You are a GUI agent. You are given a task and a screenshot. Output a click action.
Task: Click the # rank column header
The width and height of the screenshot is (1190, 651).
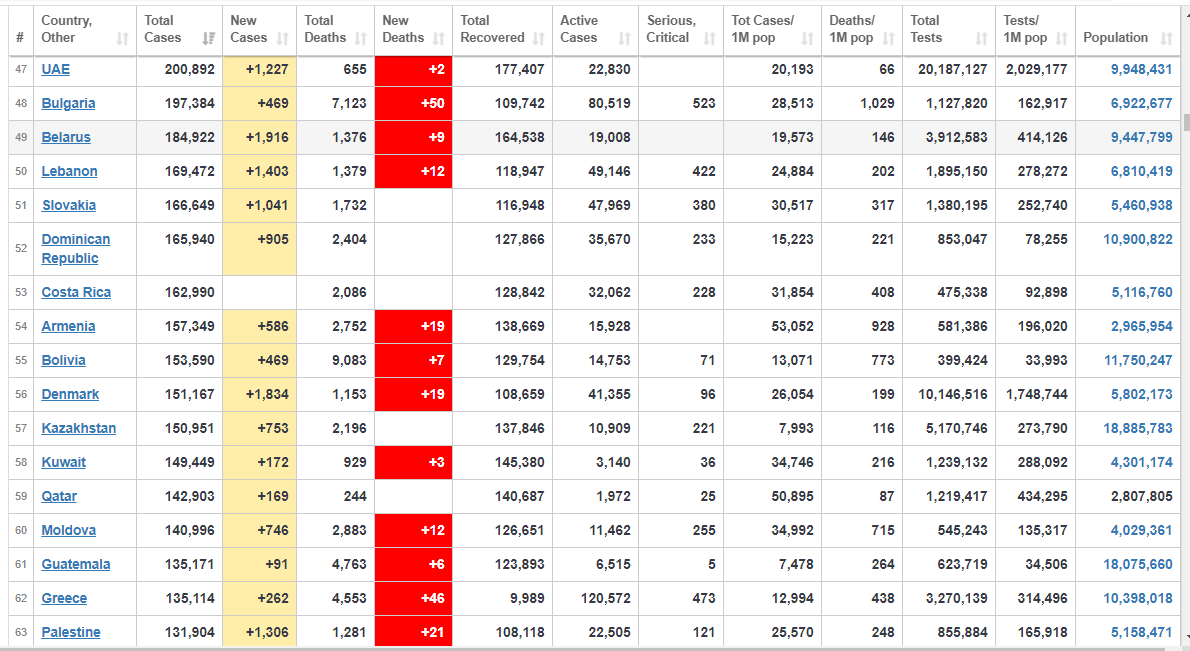point(20,31)
